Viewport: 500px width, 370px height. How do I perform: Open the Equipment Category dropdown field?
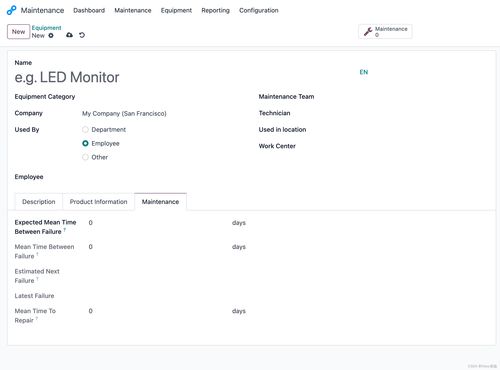click(x=163, y=97)
